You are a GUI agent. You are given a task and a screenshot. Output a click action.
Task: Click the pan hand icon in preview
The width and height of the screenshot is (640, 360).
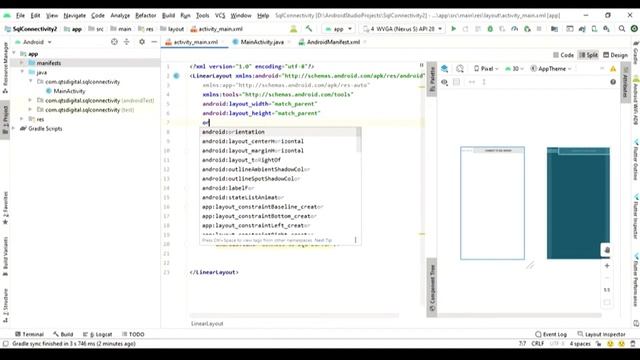pyautogui.click(x=607, y=250)
